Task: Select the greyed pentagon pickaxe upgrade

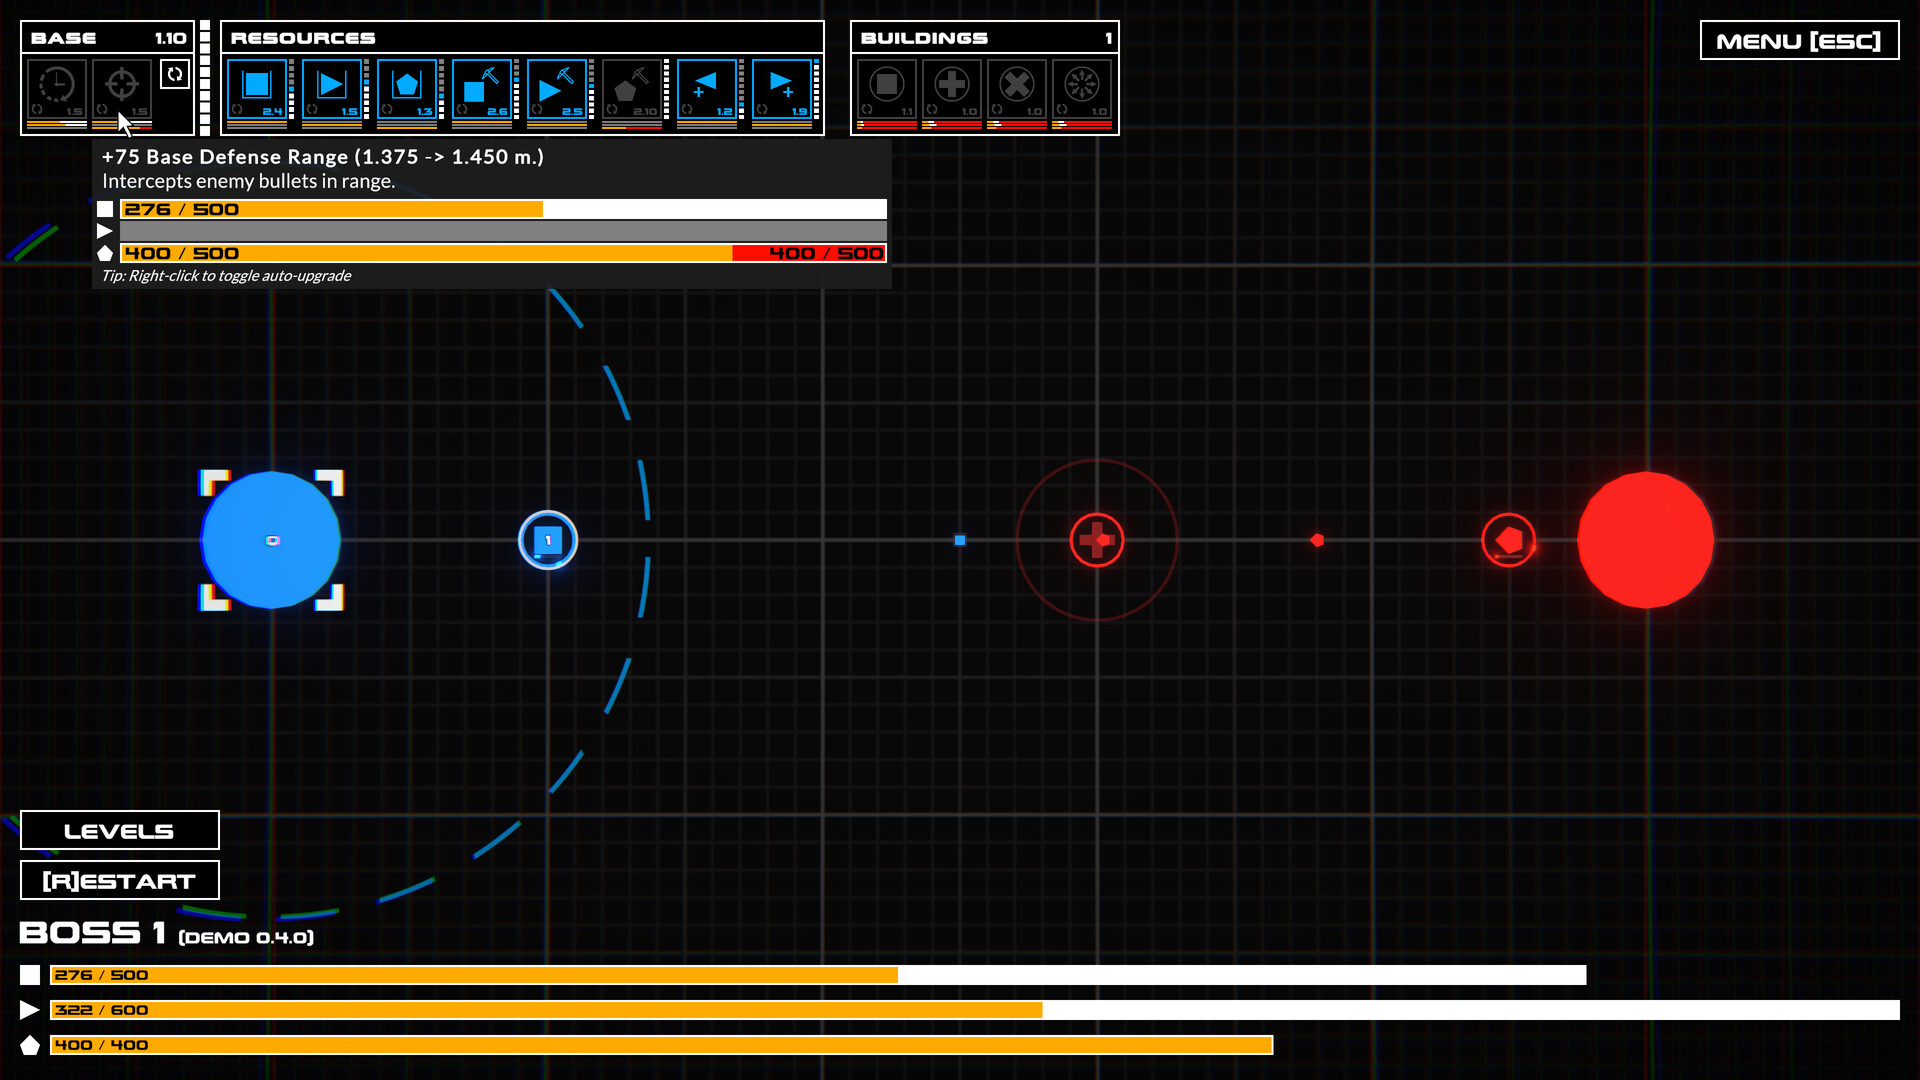Action: (x=633, y=86)
